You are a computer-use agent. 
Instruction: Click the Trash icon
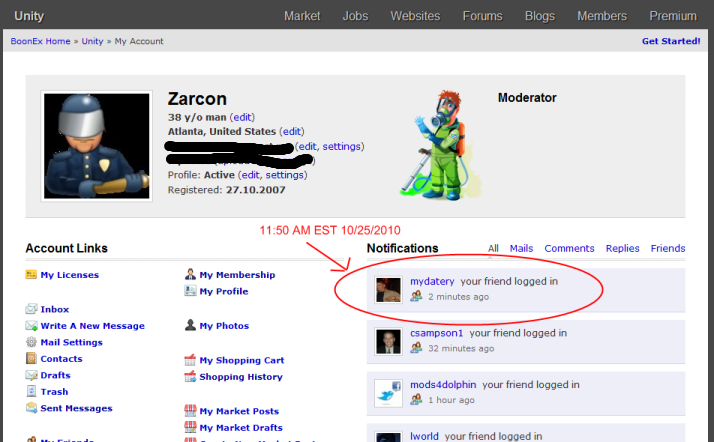click(x=31, y=391)
